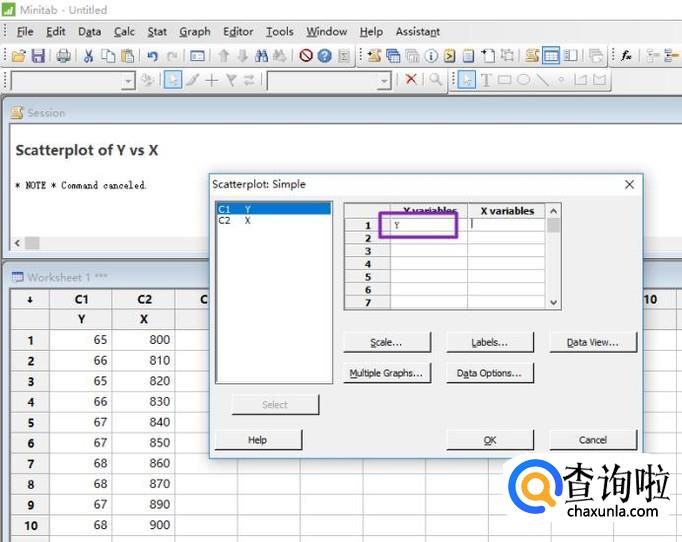Copy selection with the copy icon
682x542 pixels.
coord(108,56)
